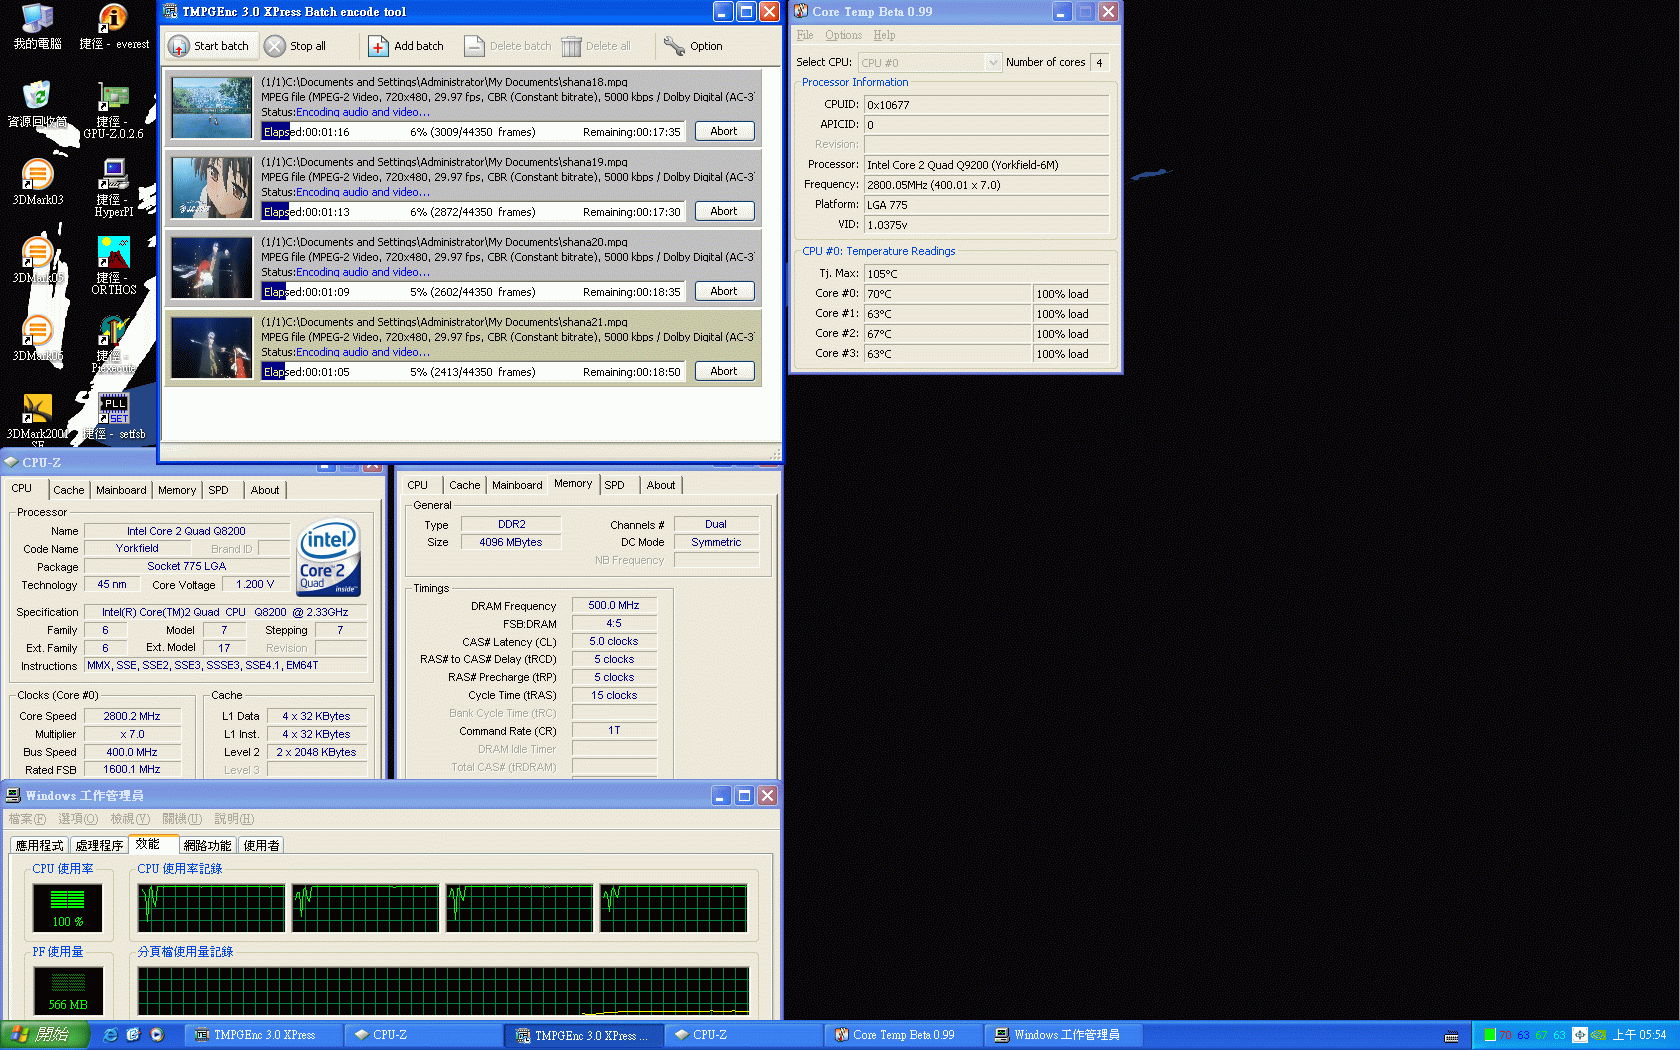Click Delete all toolbar button
This screenshot has width=1680, height=1050.
596,46
